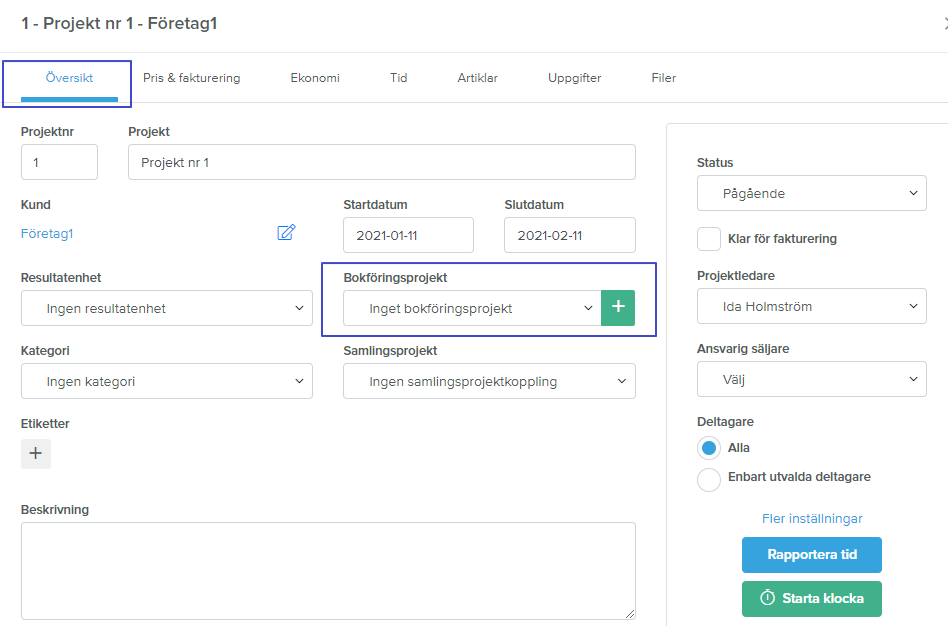Open the Tid tab
The height and width of the screenshot is (626, 948).
[x=398, y=78]
